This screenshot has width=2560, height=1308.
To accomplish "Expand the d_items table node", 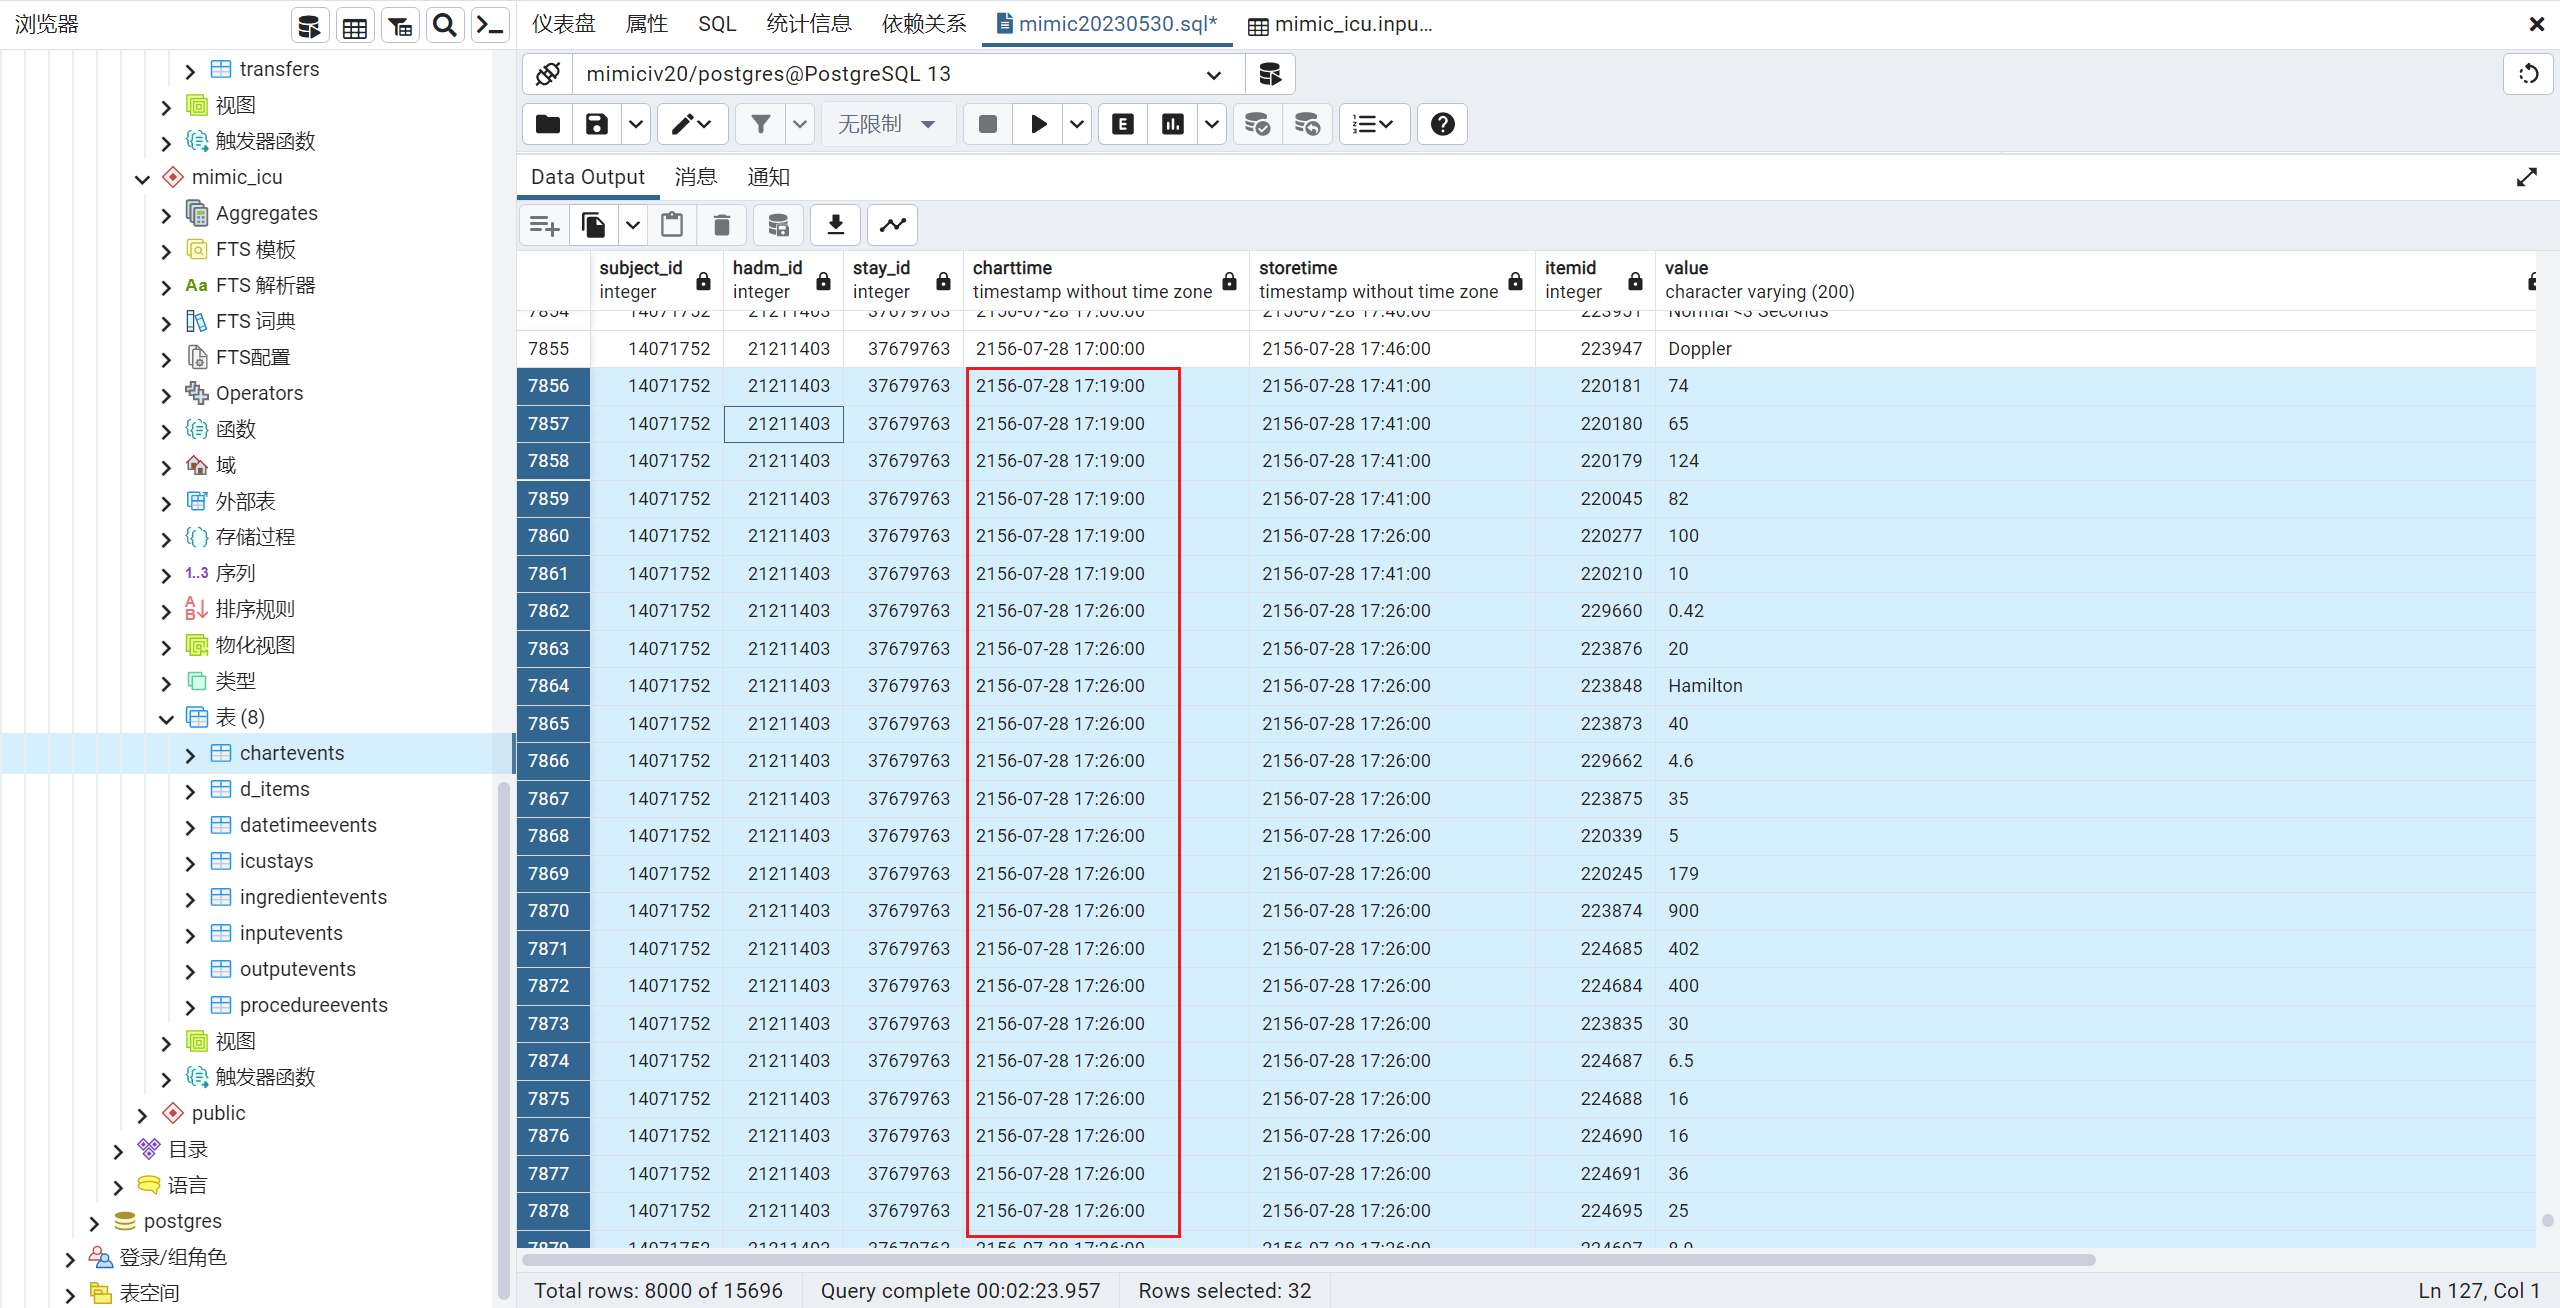I will point(190,790).
